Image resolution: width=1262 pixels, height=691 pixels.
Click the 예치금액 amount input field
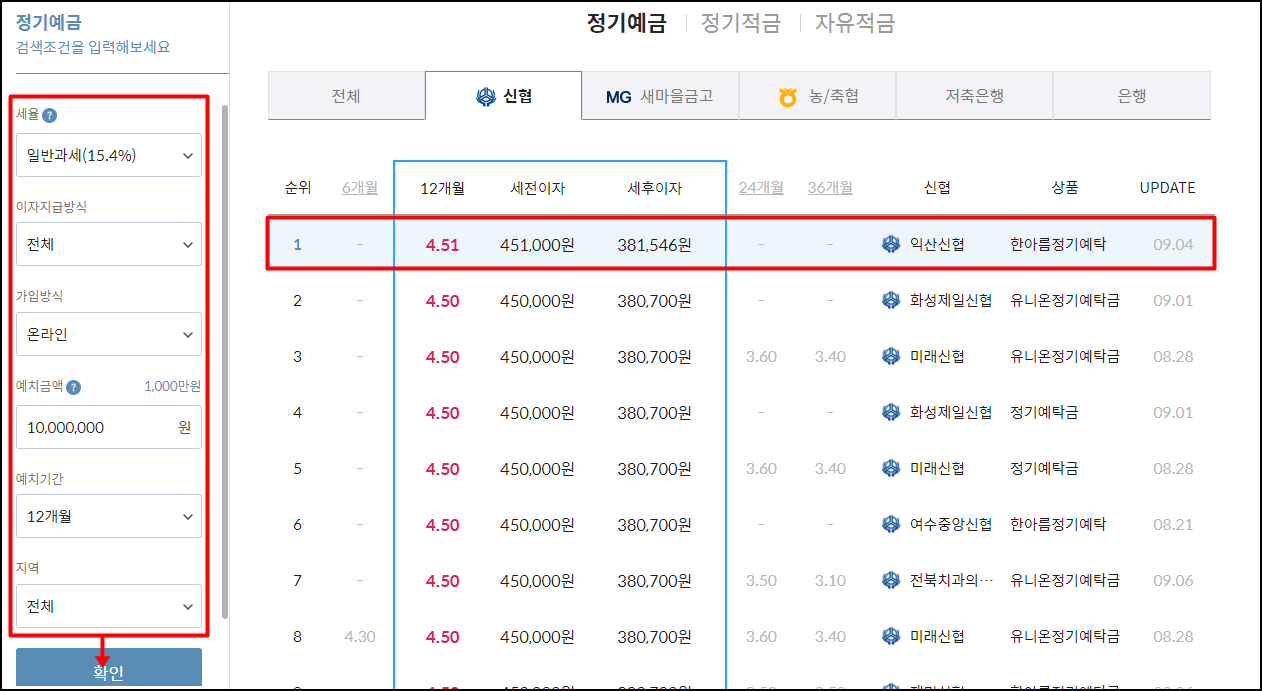tap(108, 427)
